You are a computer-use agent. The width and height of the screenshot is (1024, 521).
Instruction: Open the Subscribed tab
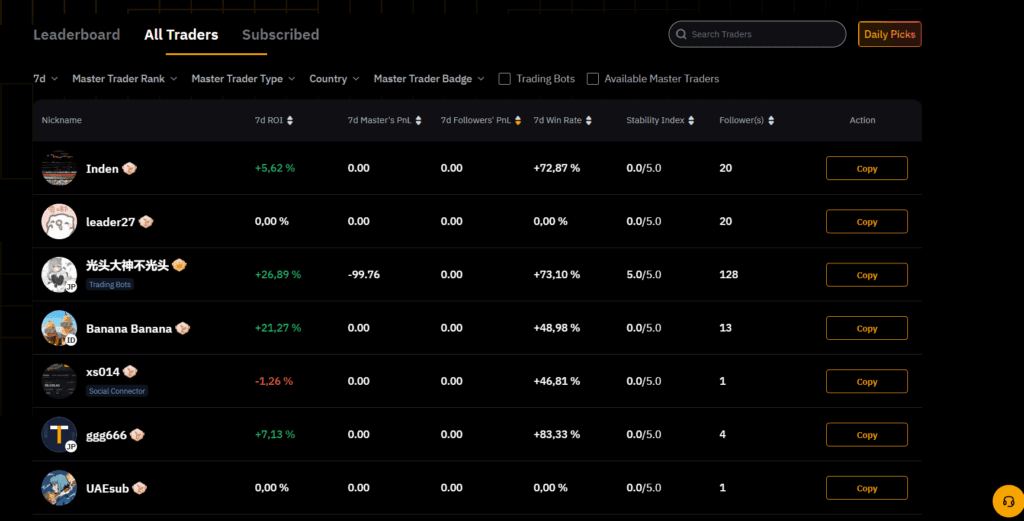tap(280, 35)
